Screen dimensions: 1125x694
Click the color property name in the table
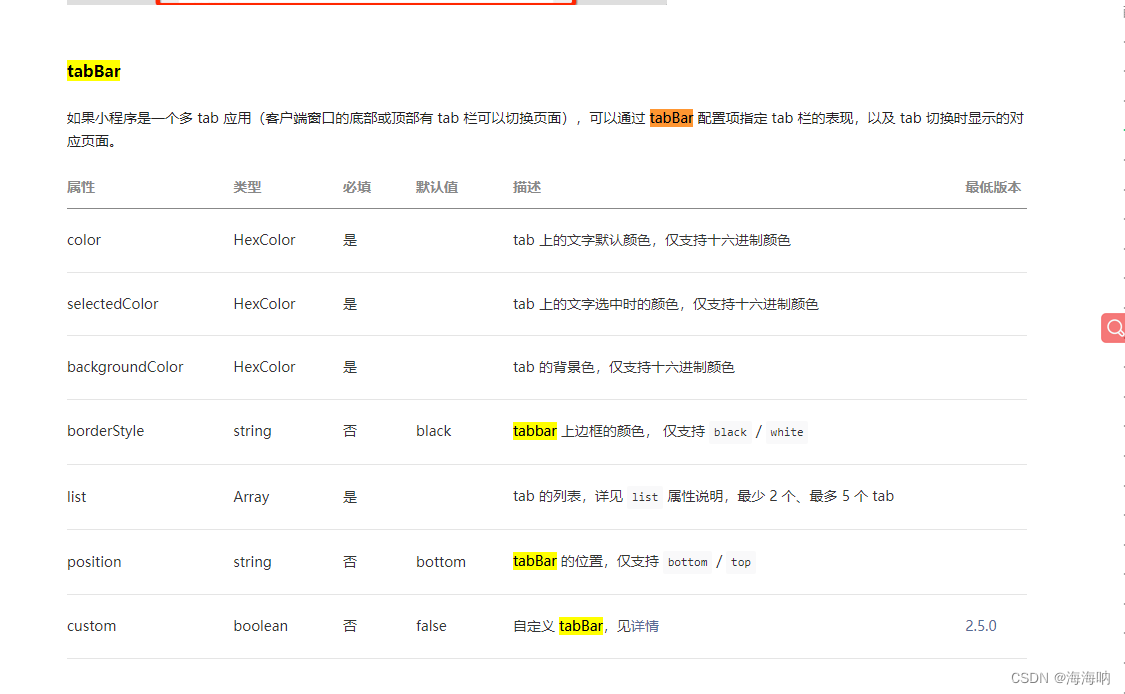click(x=83, y=239)
